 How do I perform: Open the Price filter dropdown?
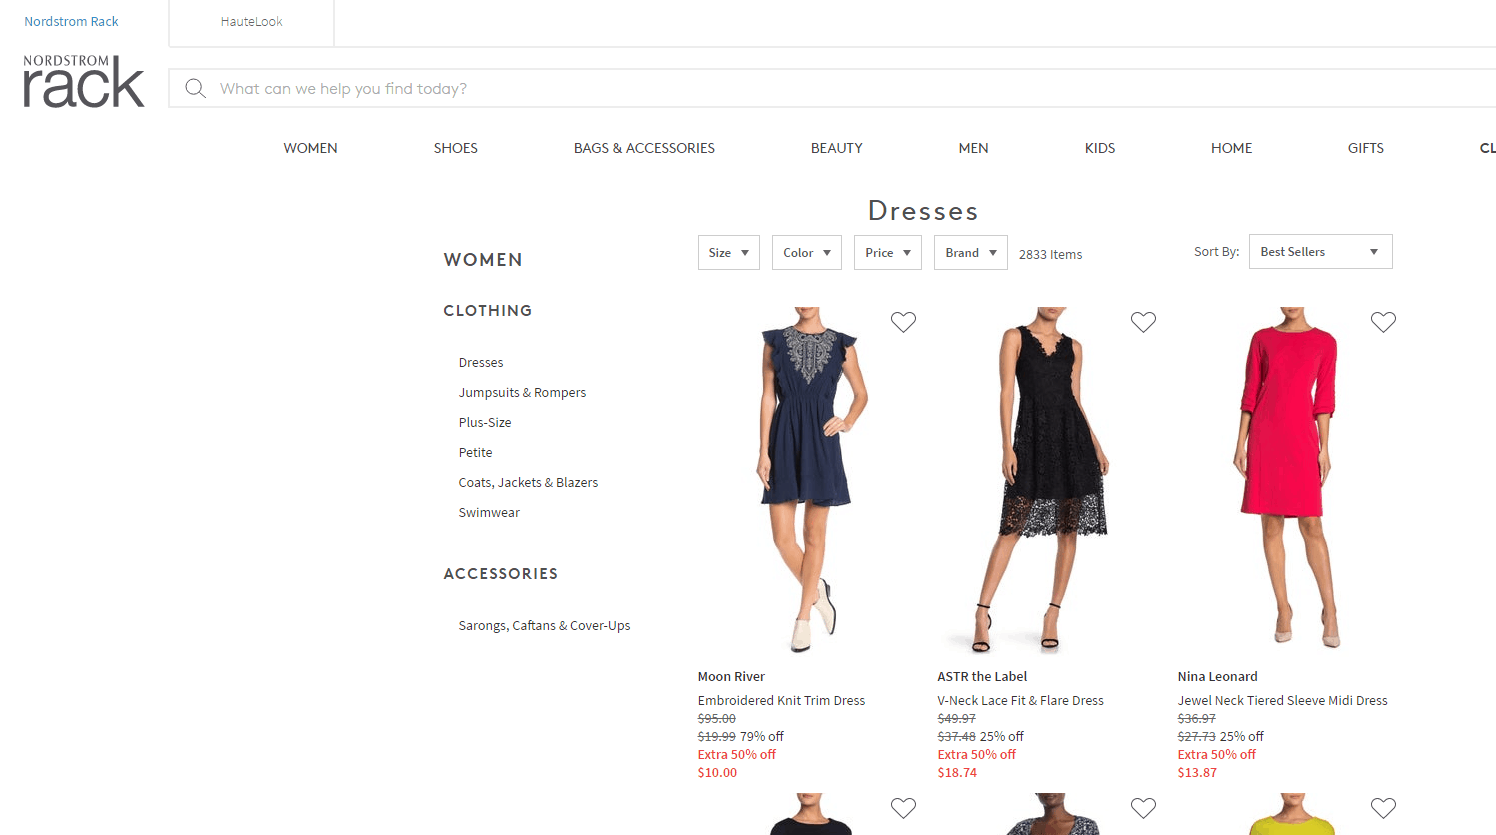888,253
